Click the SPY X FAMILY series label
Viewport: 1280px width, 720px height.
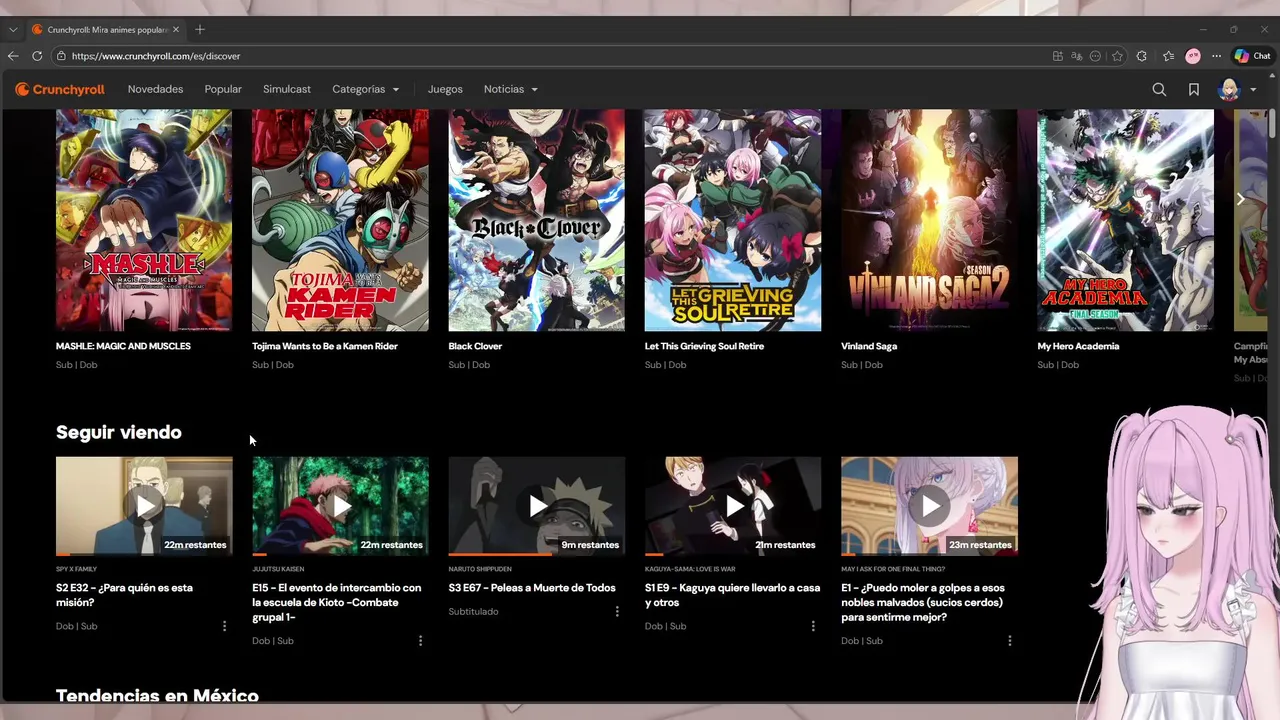pyautogui.click(x=76, y=569)
